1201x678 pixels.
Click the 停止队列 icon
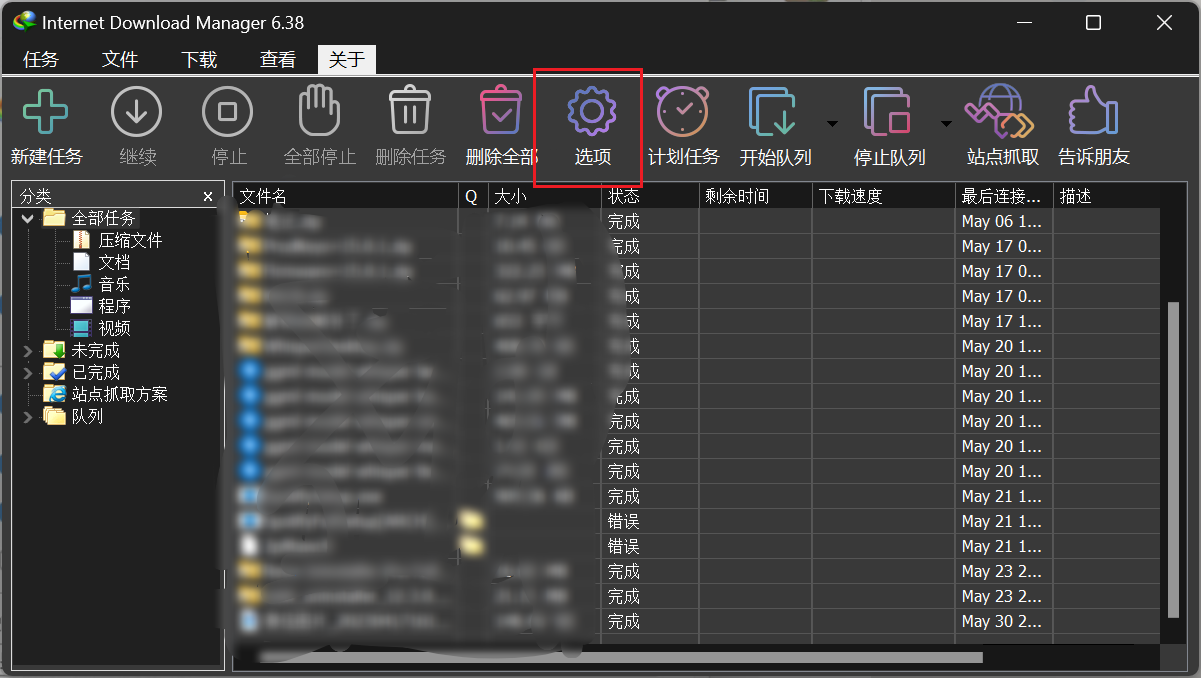[888, 112]
